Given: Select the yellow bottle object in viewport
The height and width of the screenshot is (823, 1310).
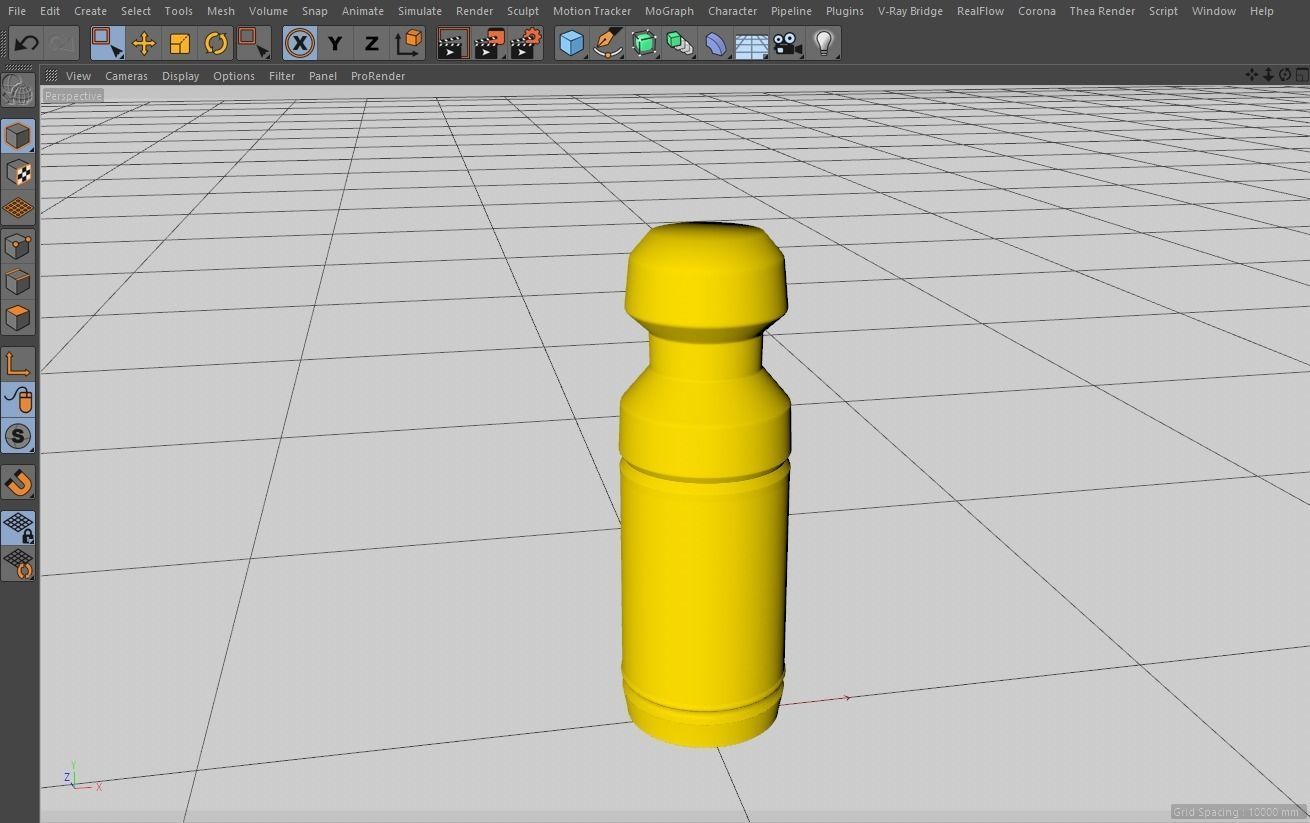Looking at the screenshot, I should [705, 484].
